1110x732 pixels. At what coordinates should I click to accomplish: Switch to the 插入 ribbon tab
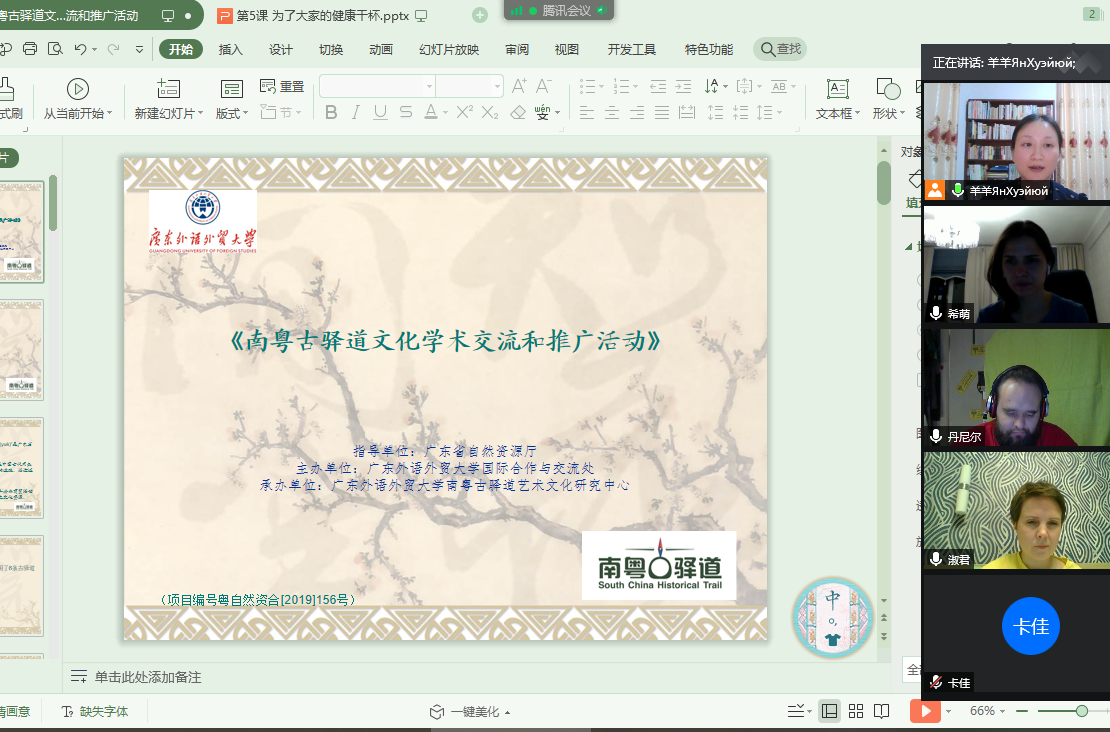pyautogui.click(x=229, y=48)
